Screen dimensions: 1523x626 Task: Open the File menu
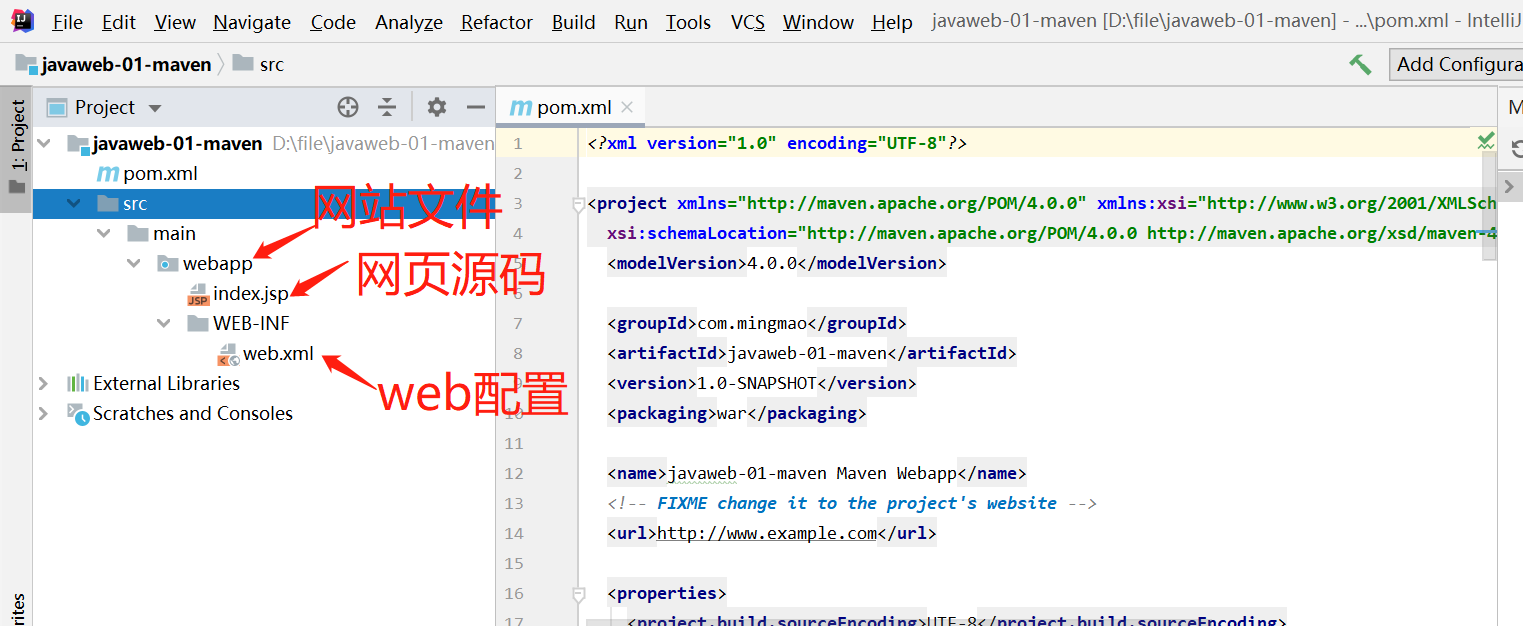(x=67, y=22)
